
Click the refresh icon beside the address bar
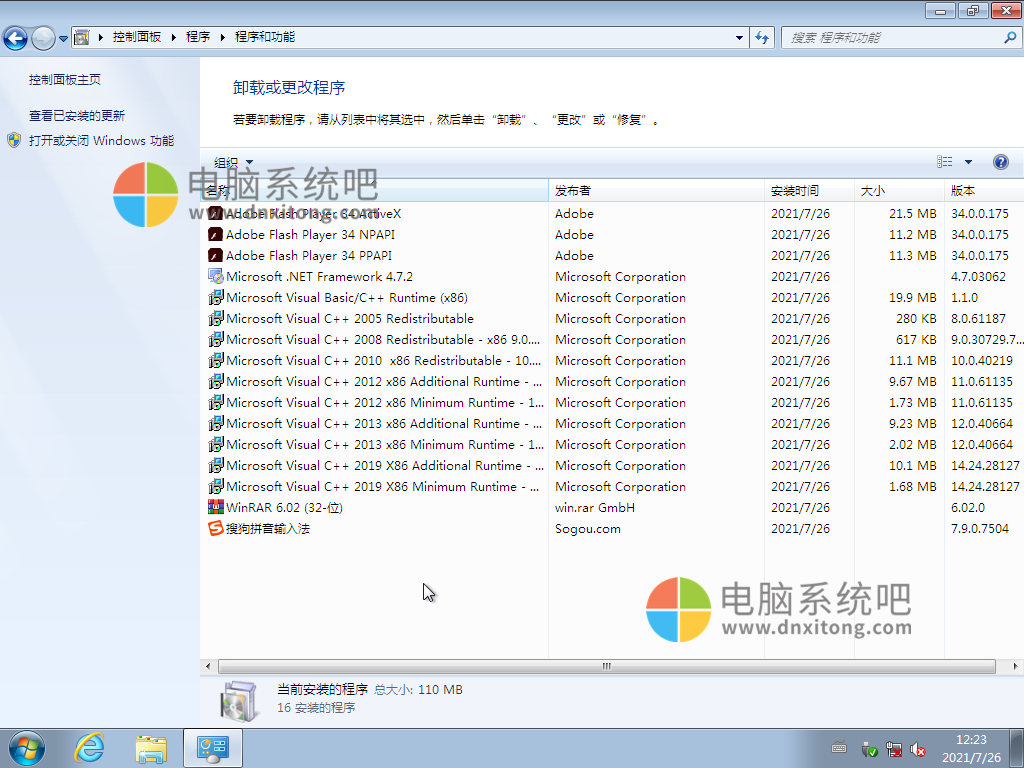click(x=761, y=36)
